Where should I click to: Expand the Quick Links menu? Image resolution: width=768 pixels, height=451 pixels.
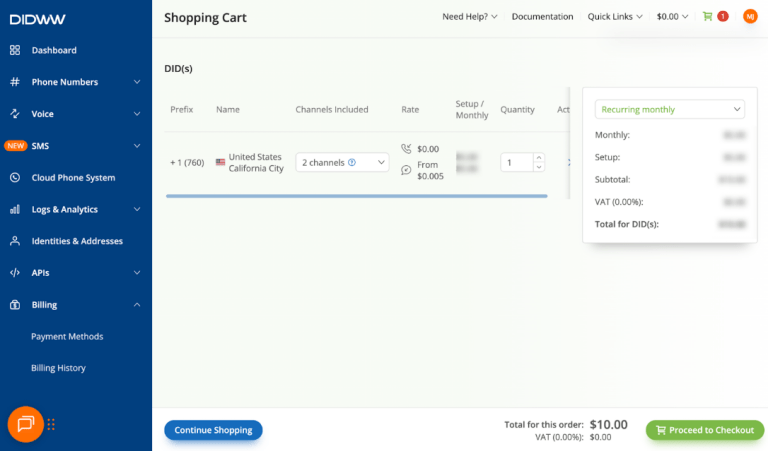tap(615, 17)
